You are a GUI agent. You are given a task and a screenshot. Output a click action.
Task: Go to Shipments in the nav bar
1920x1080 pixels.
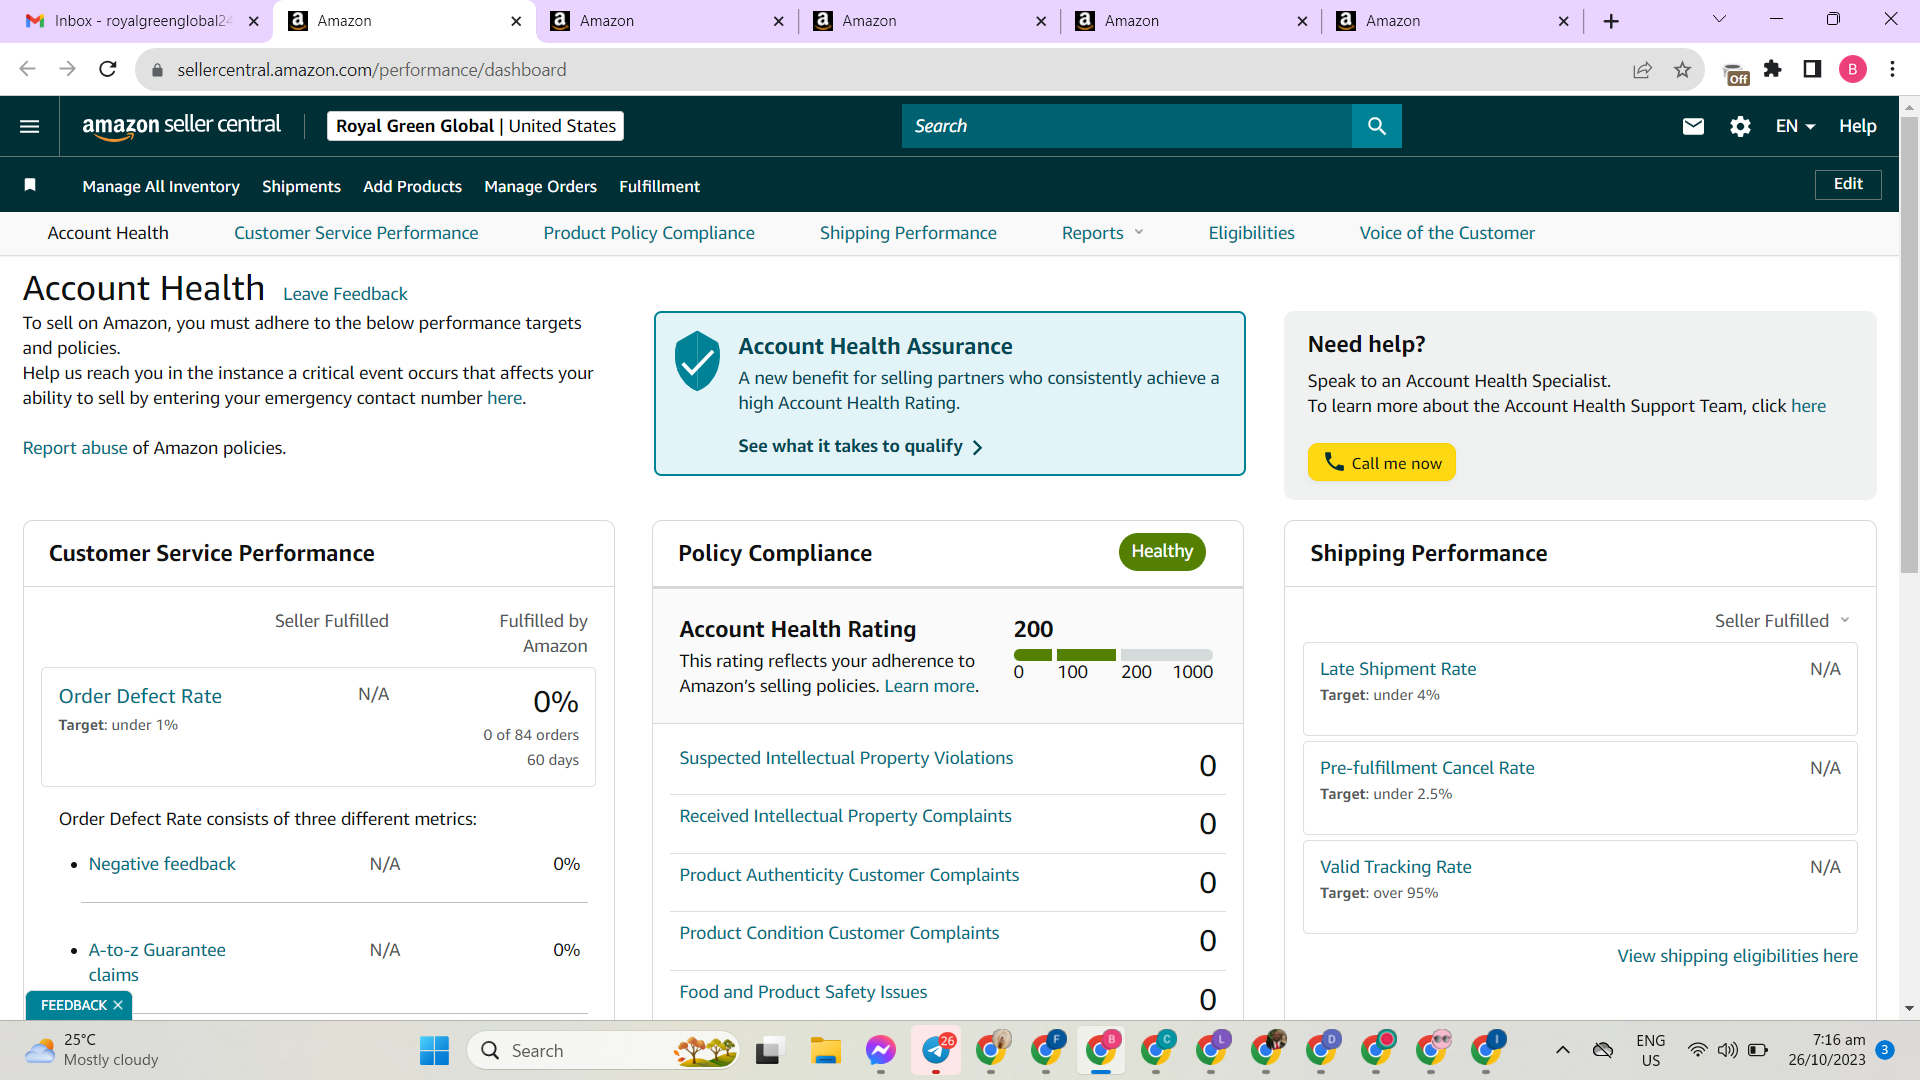pyautogui.click(x=301, y=186)
